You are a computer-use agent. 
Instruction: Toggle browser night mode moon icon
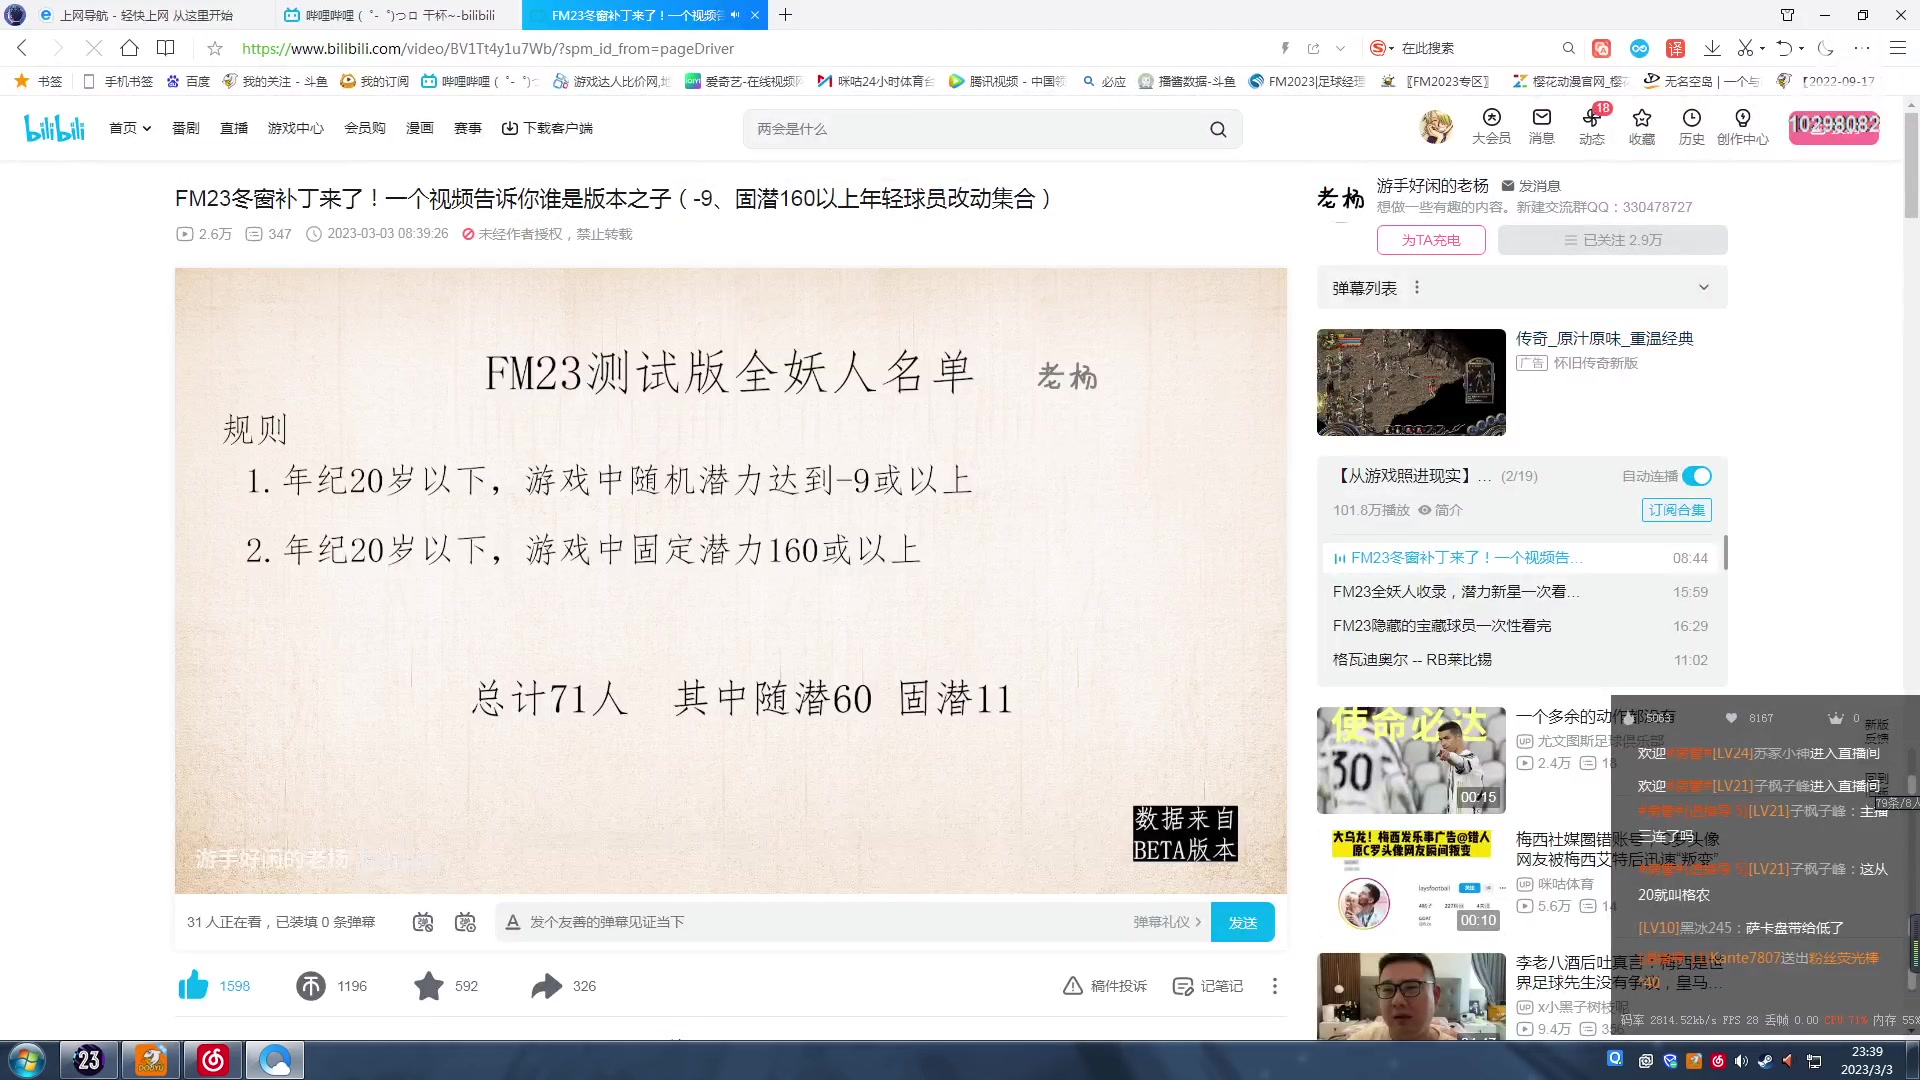(x=1826, y=48)
